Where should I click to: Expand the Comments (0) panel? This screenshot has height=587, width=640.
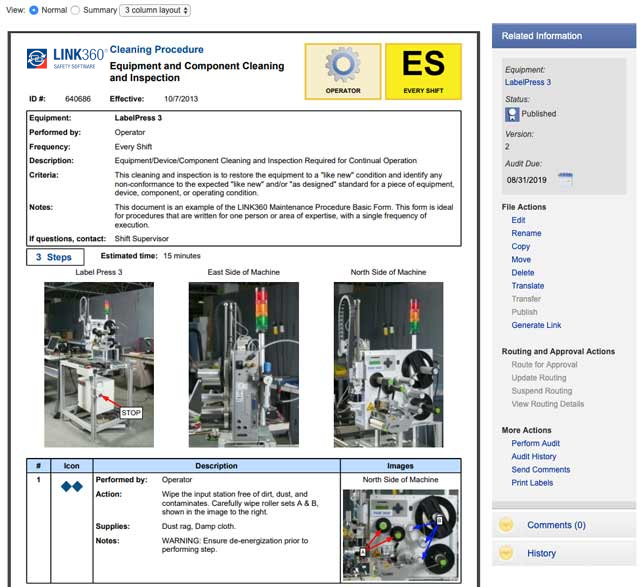point(555,525)
